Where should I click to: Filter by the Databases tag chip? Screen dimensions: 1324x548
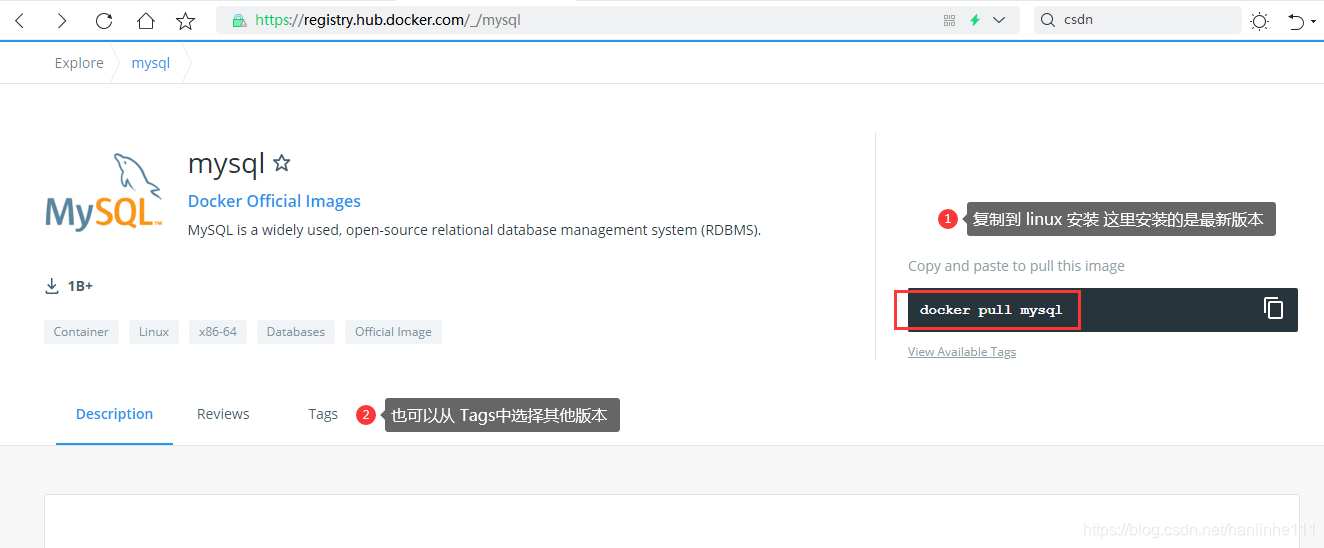pos(296,332)
